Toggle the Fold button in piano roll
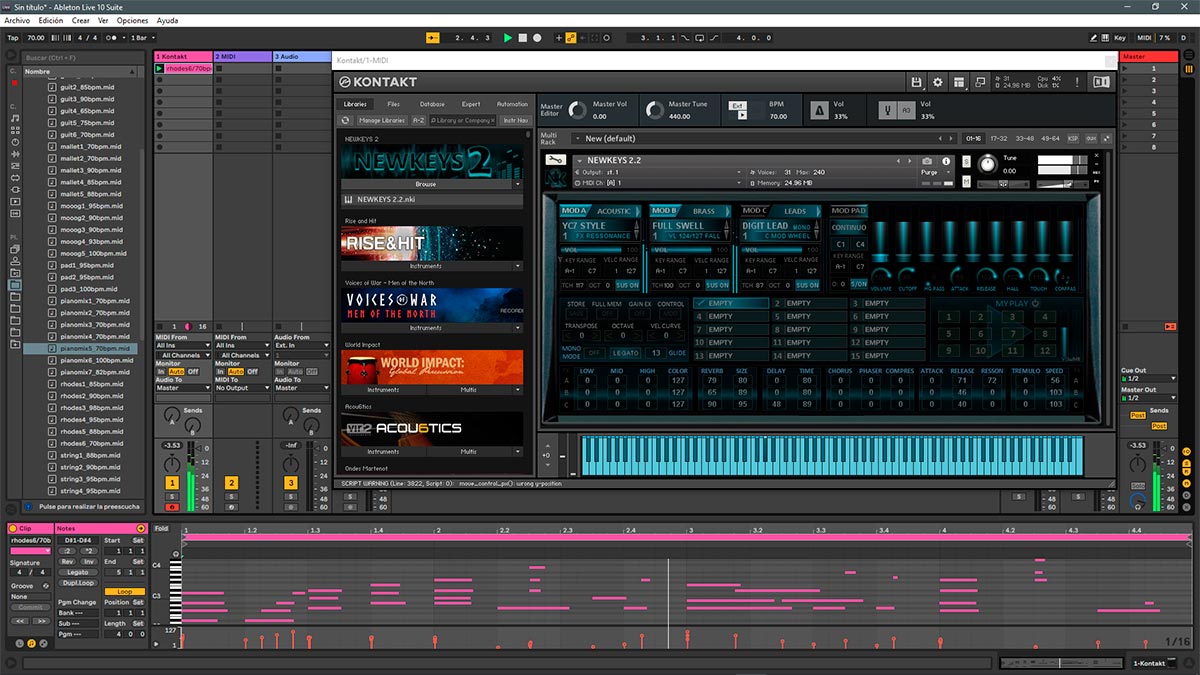 point(162,528)
